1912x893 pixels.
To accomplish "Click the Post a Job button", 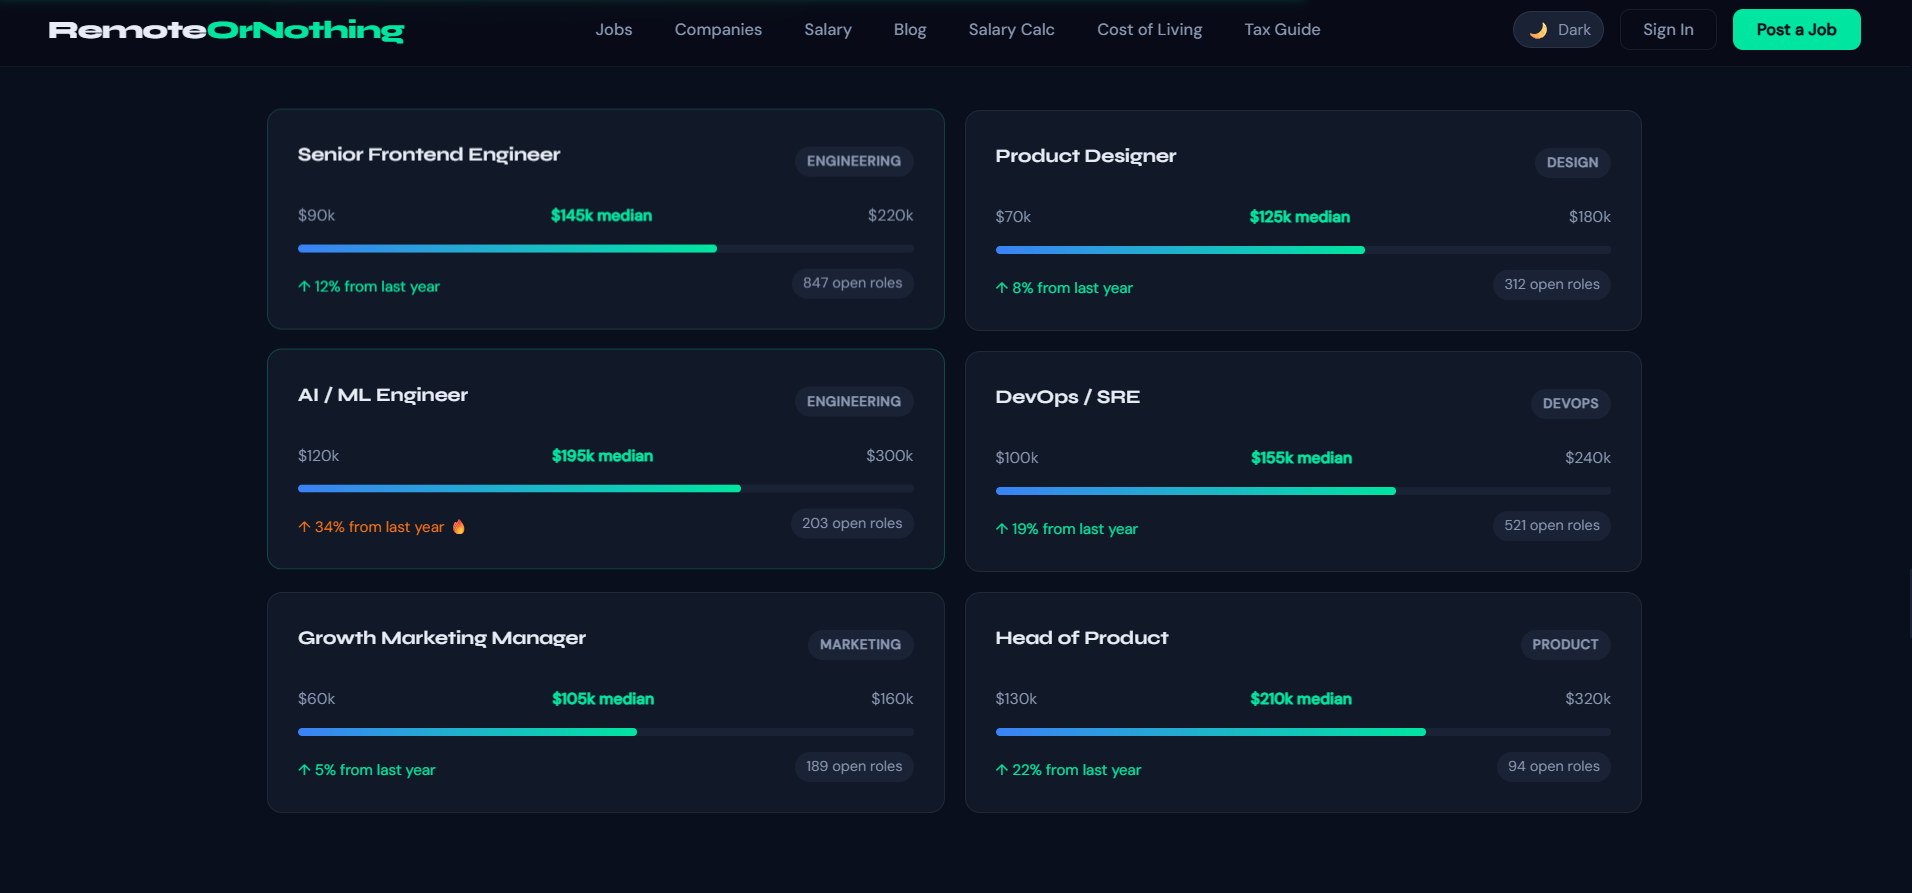I will click(1796, 30).
